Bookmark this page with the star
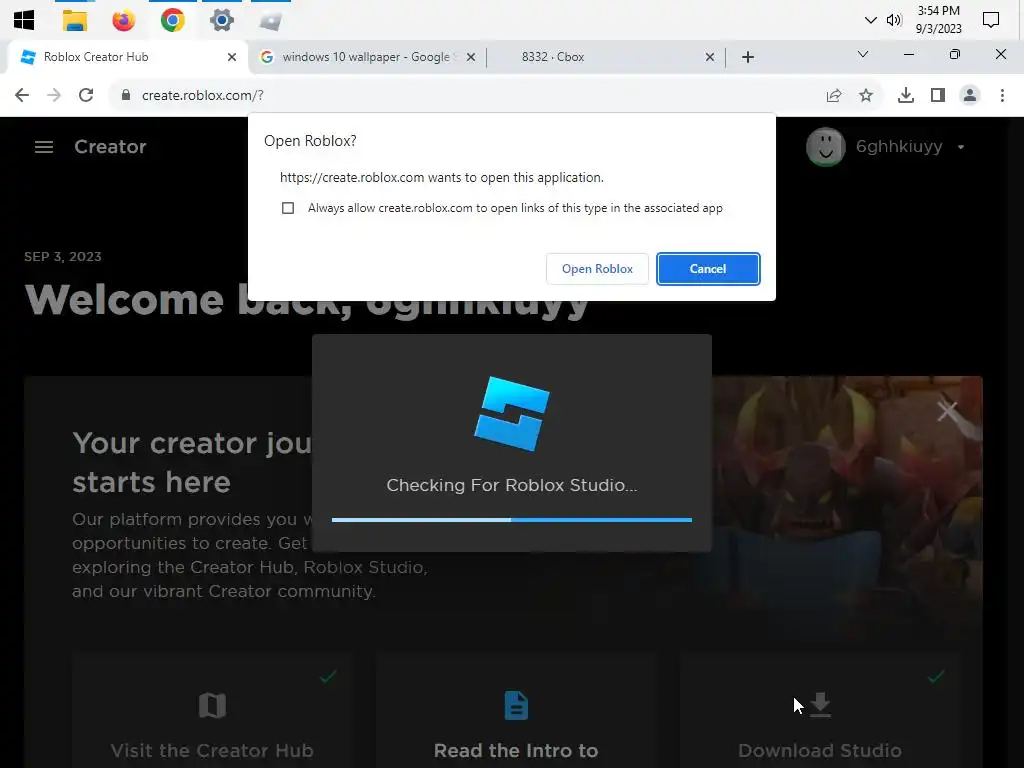The image size is (1024, 768). [866, 95]
